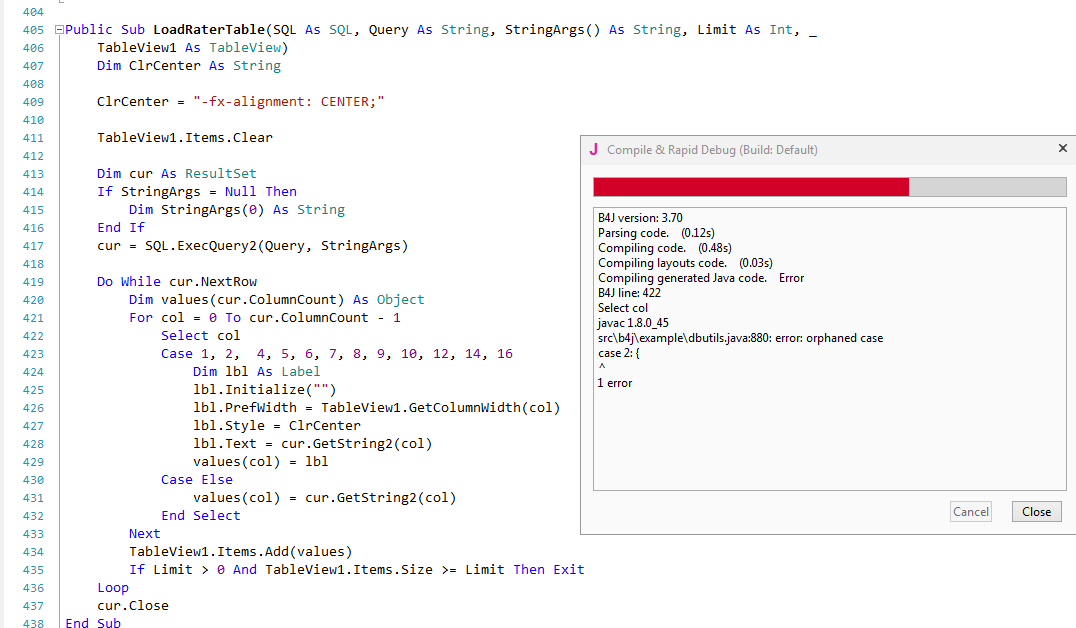1076x628 pixels.
Task: Click the pink J icon in dialog title
Action: tap(594, 149)
